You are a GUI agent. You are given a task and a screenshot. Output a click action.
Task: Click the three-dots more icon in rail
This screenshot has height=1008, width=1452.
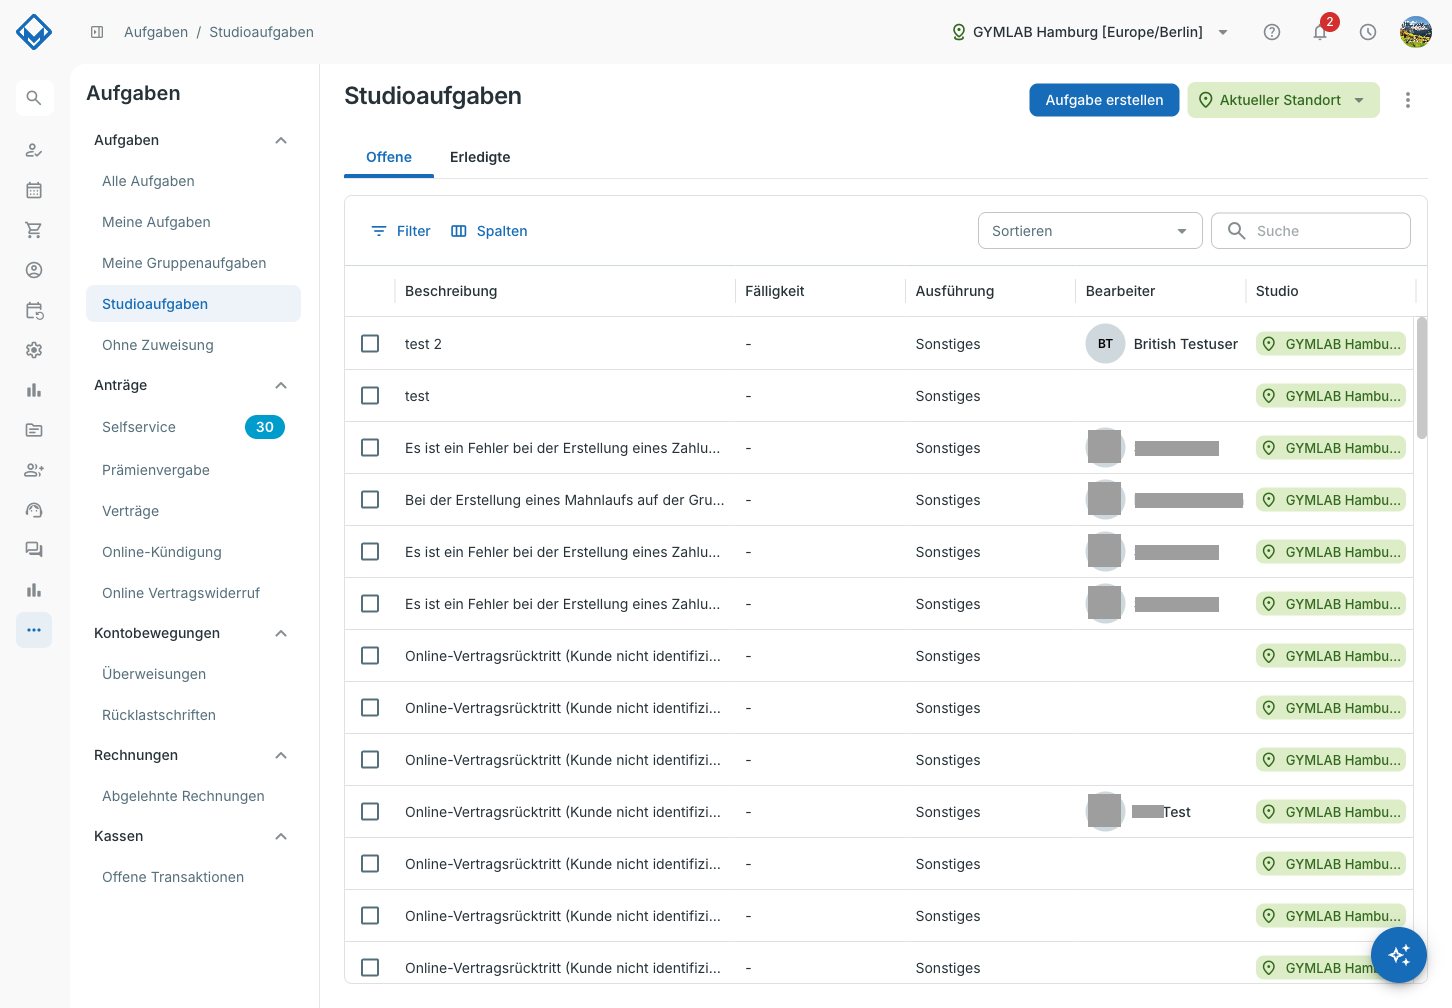(x=34, y=630)
